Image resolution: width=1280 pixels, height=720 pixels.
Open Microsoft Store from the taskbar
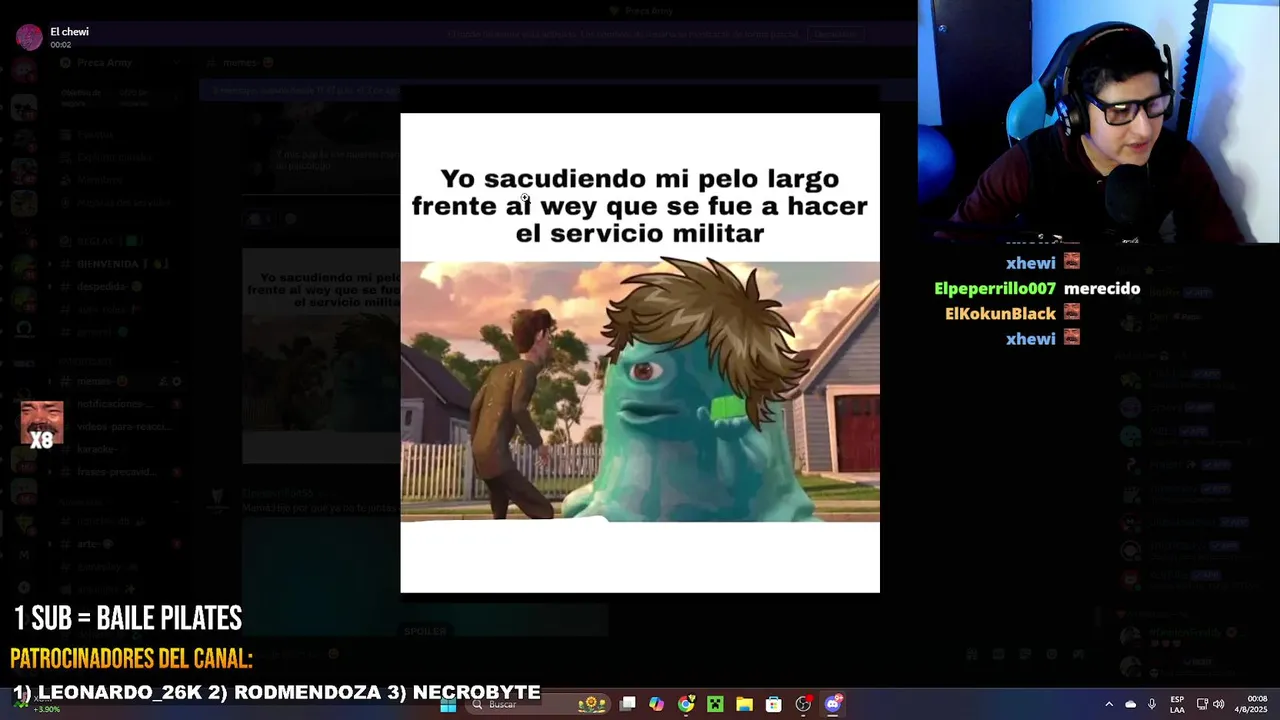point(773,704)
